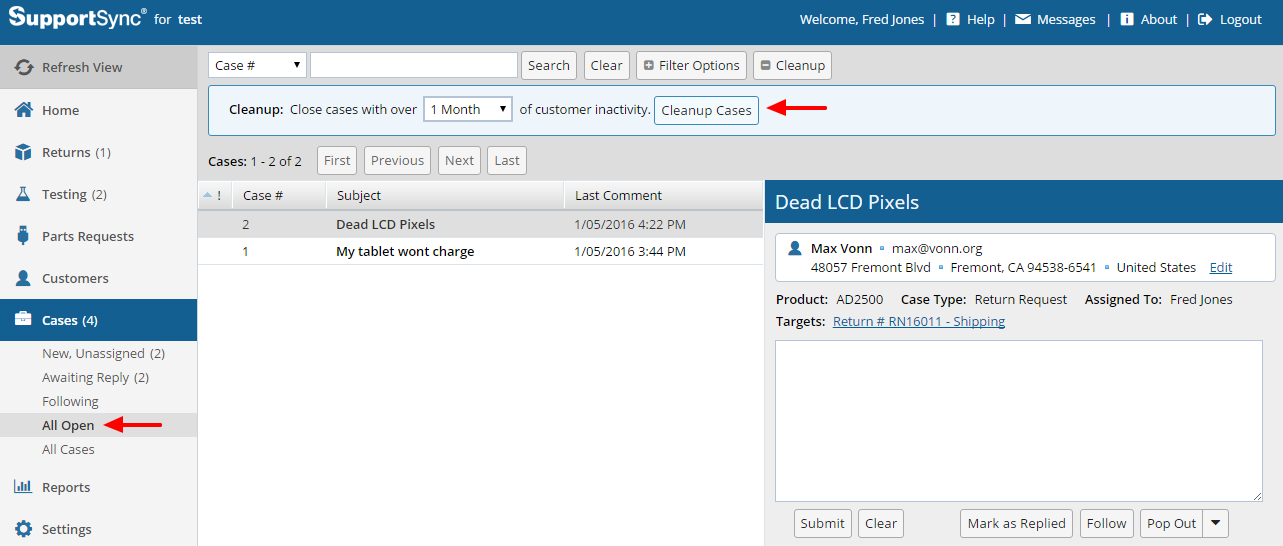Viewport: 1283px width, 546px height.
Task: Open the Case # search field dropdown
Action: (257, 65)
